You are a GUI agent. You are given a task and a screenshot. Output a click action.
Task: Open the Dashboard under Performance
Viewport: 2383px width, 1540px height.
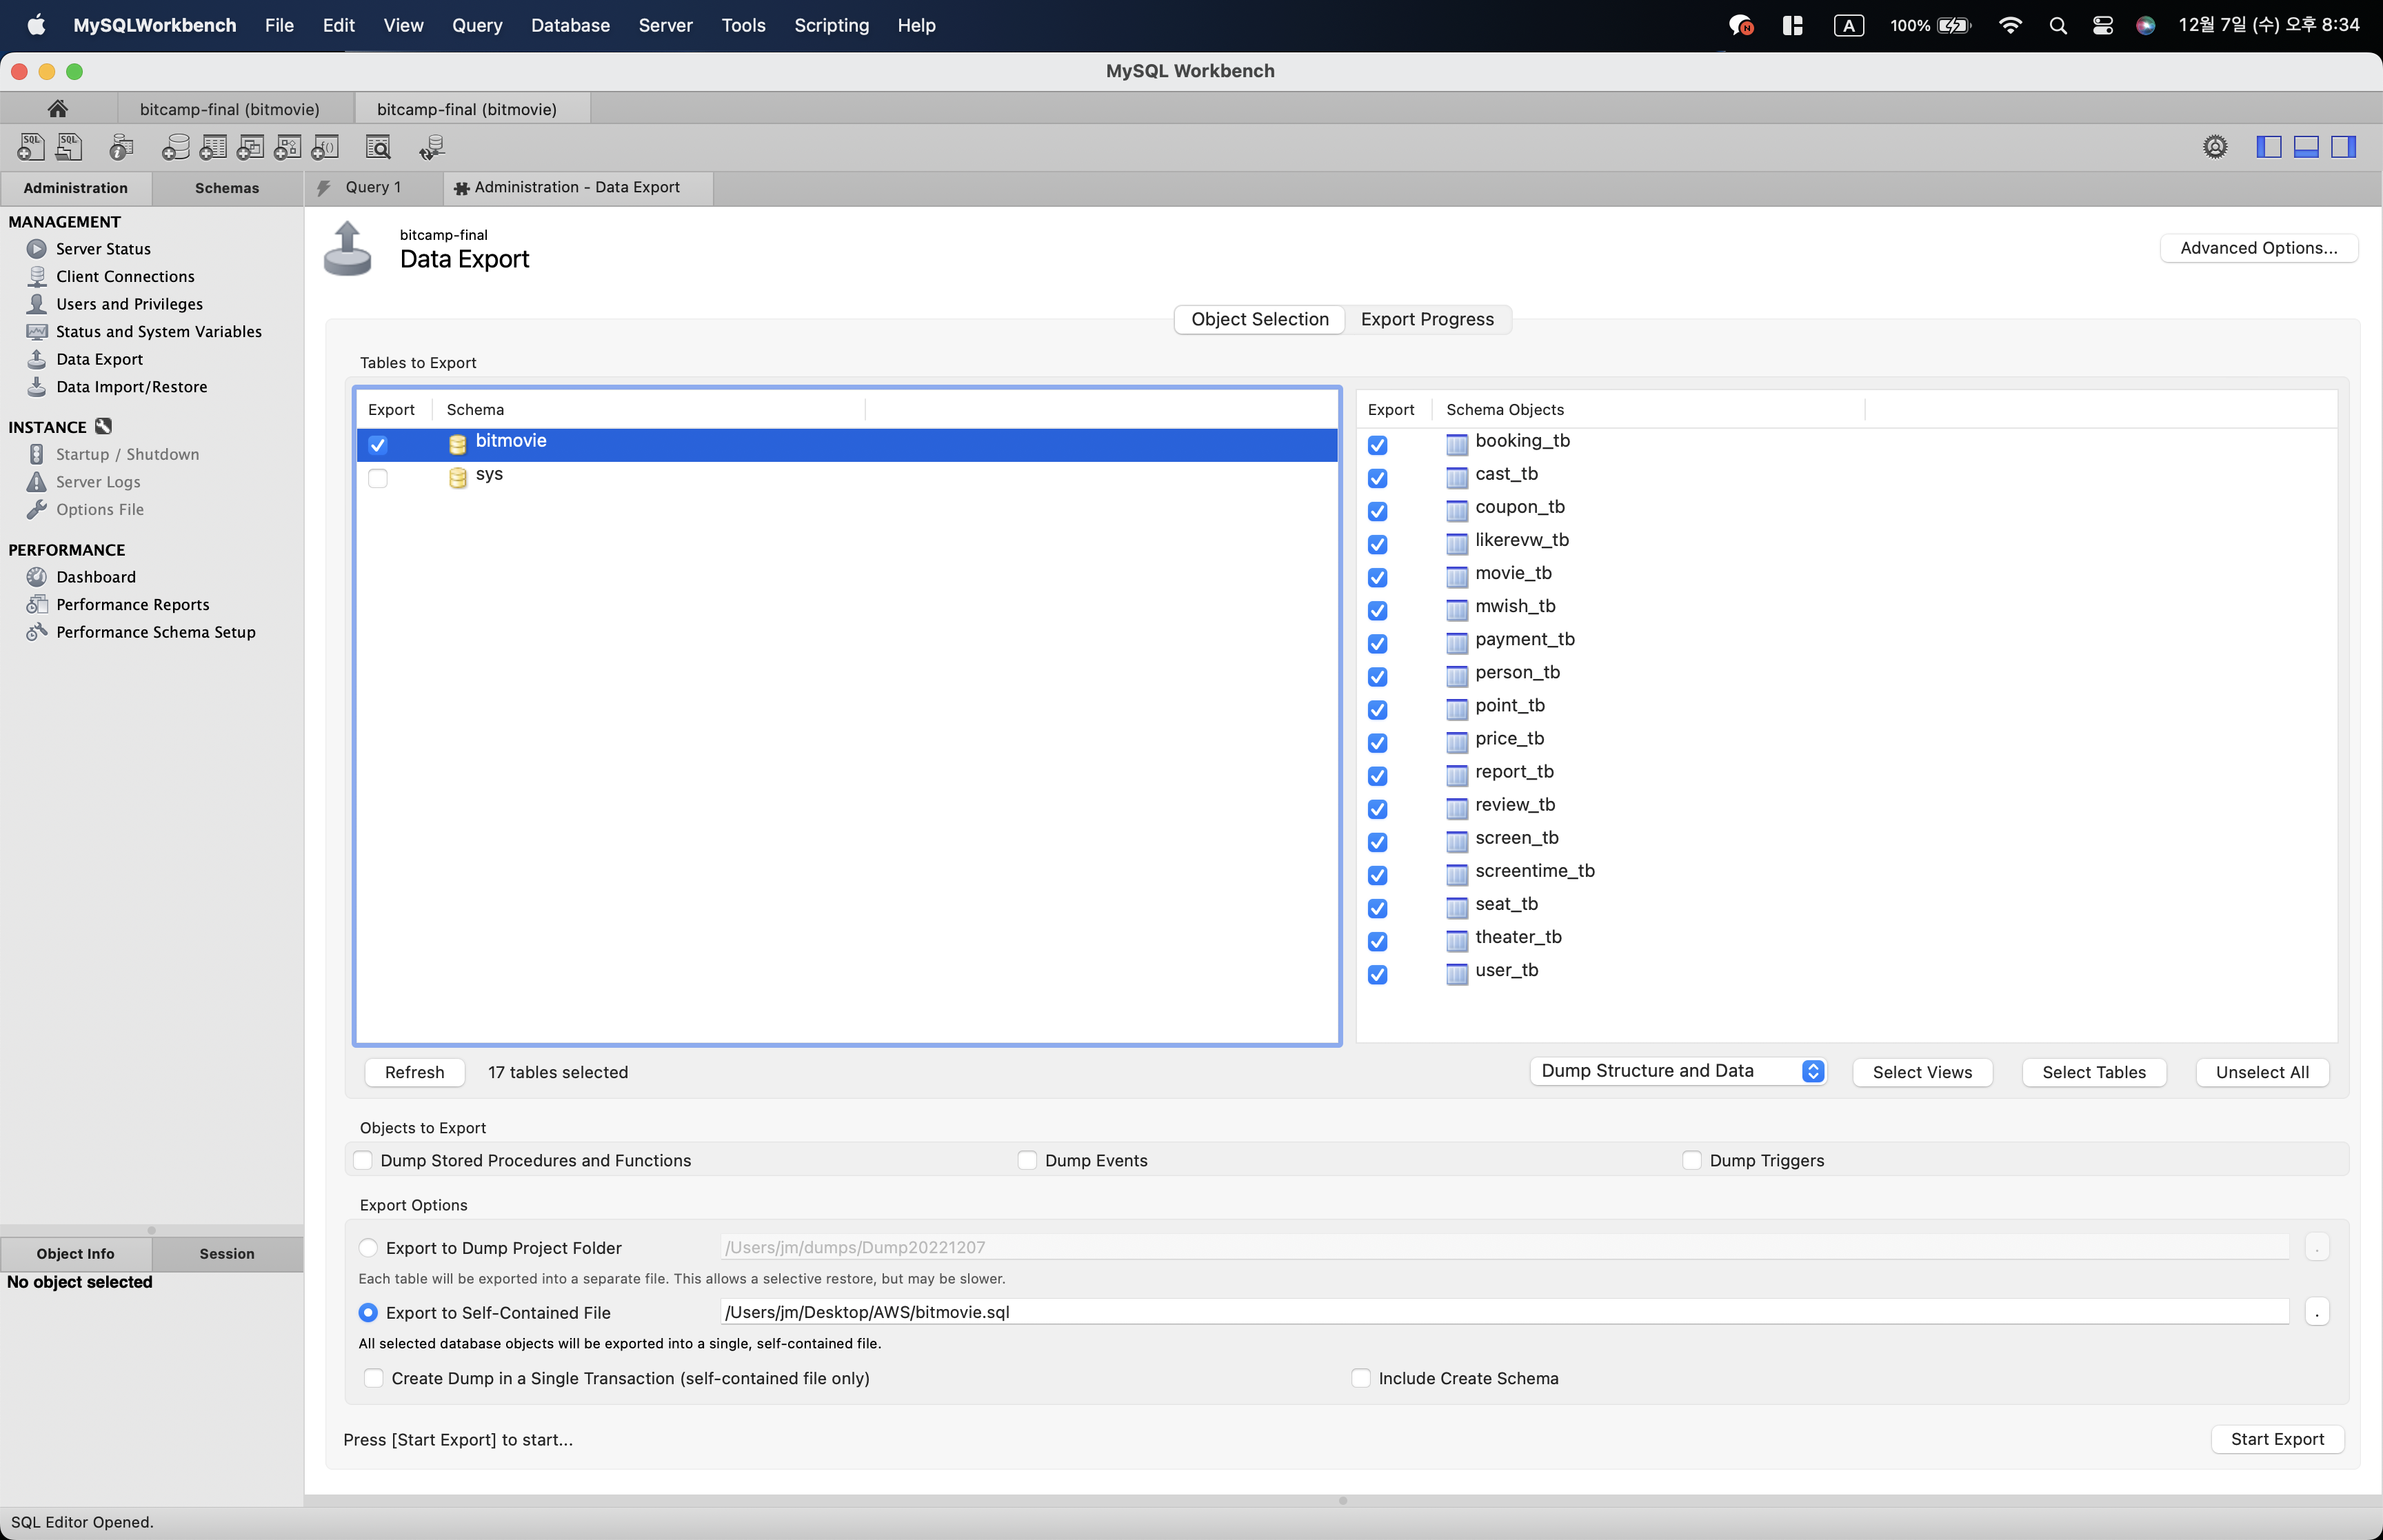click(x=95, y=577)
